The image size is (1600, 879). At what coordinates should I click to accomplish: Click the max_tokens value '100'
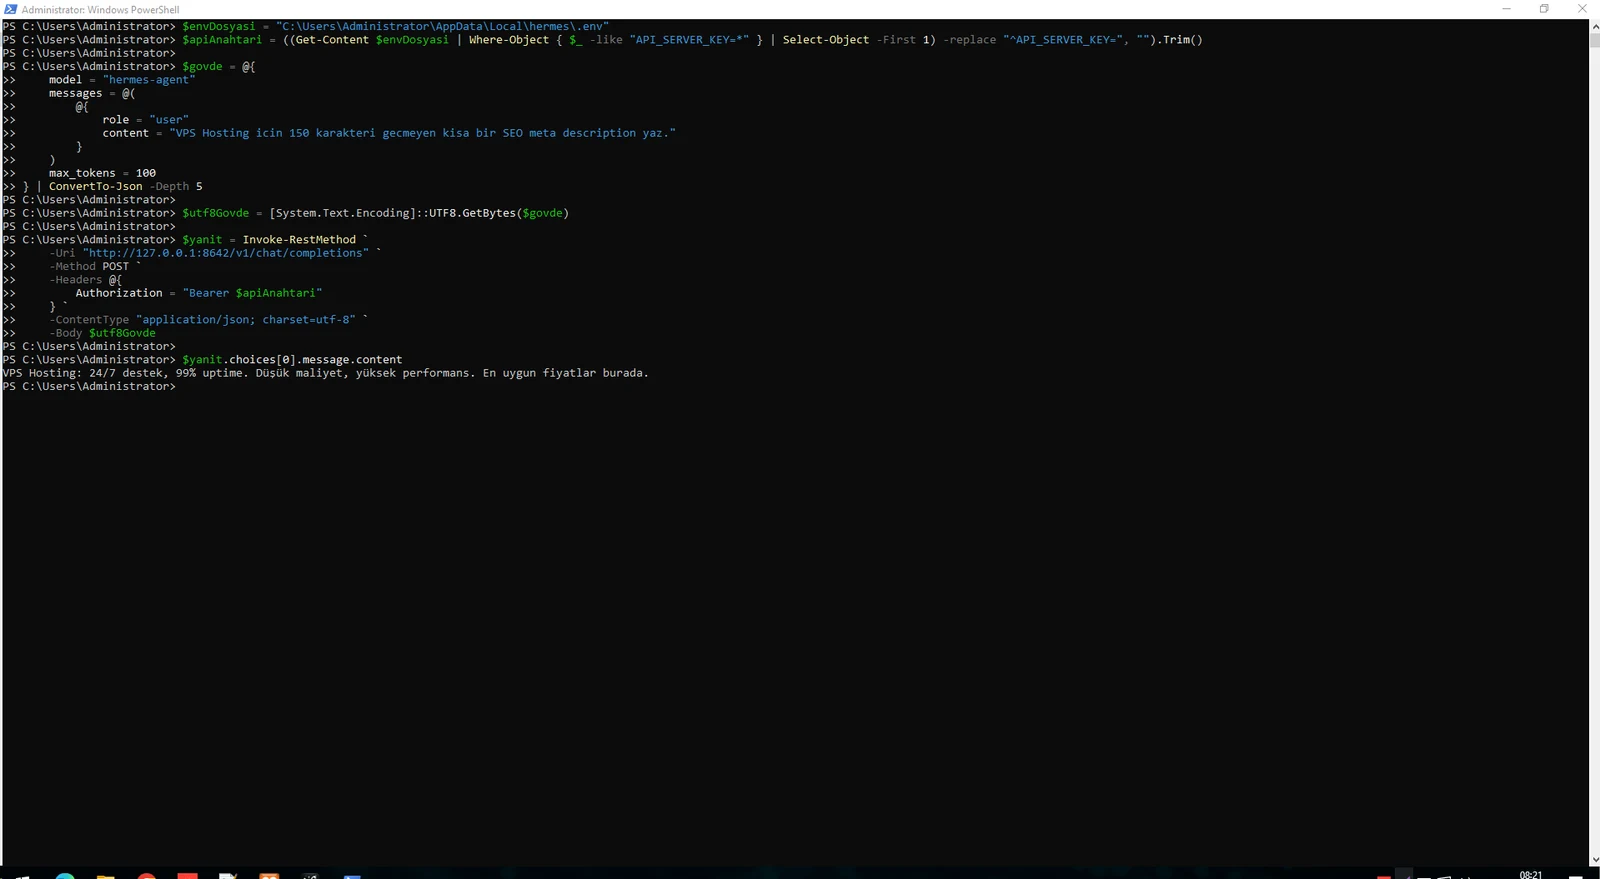(x=146, y=173)
